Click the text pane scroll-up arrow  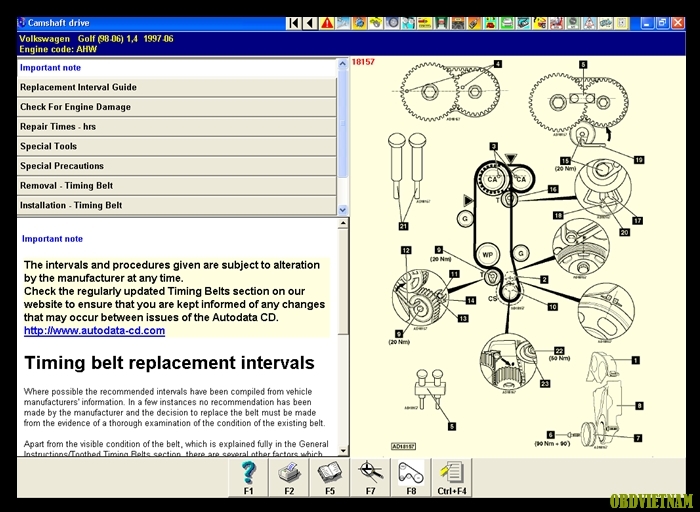click(343, 223)
